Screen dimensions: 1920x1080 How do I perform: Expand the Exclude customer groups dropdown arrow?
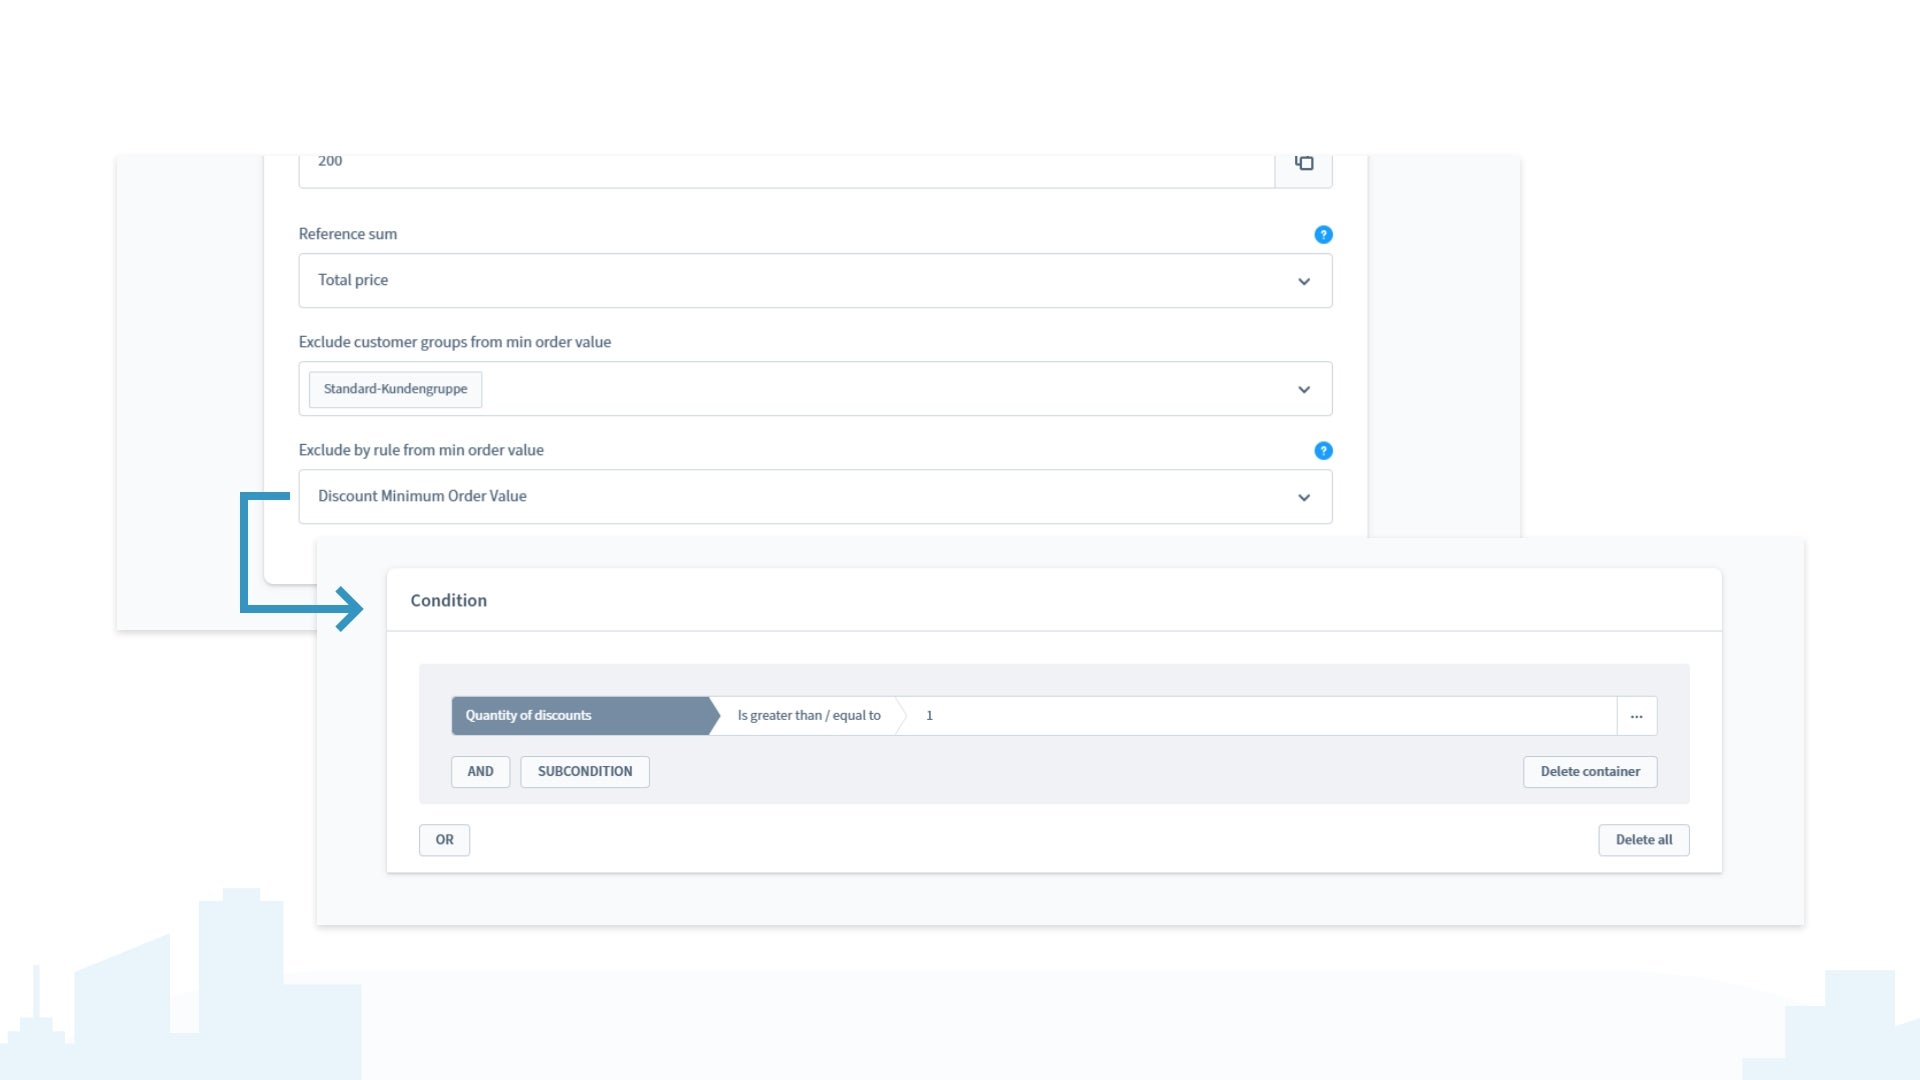(1304, 389)
